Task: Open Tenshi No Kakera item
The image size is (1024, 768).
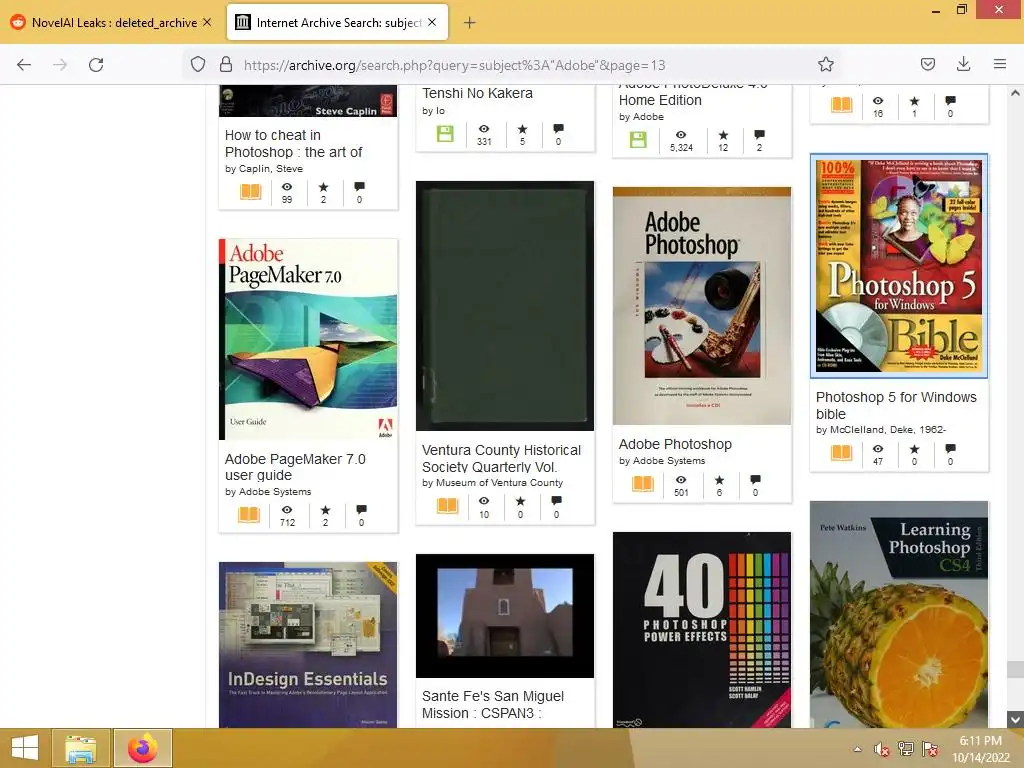Action: (477, 93)
